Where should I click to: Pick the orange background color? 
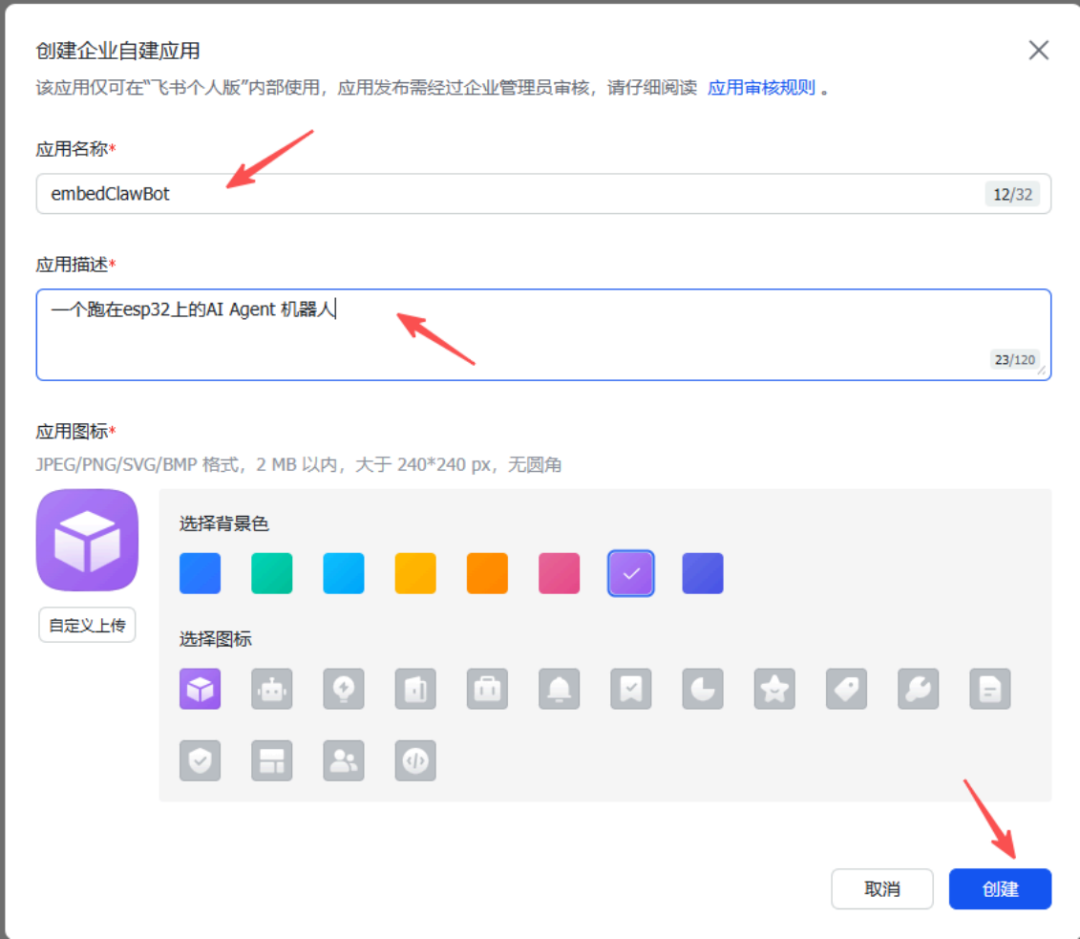click(487, 573)
